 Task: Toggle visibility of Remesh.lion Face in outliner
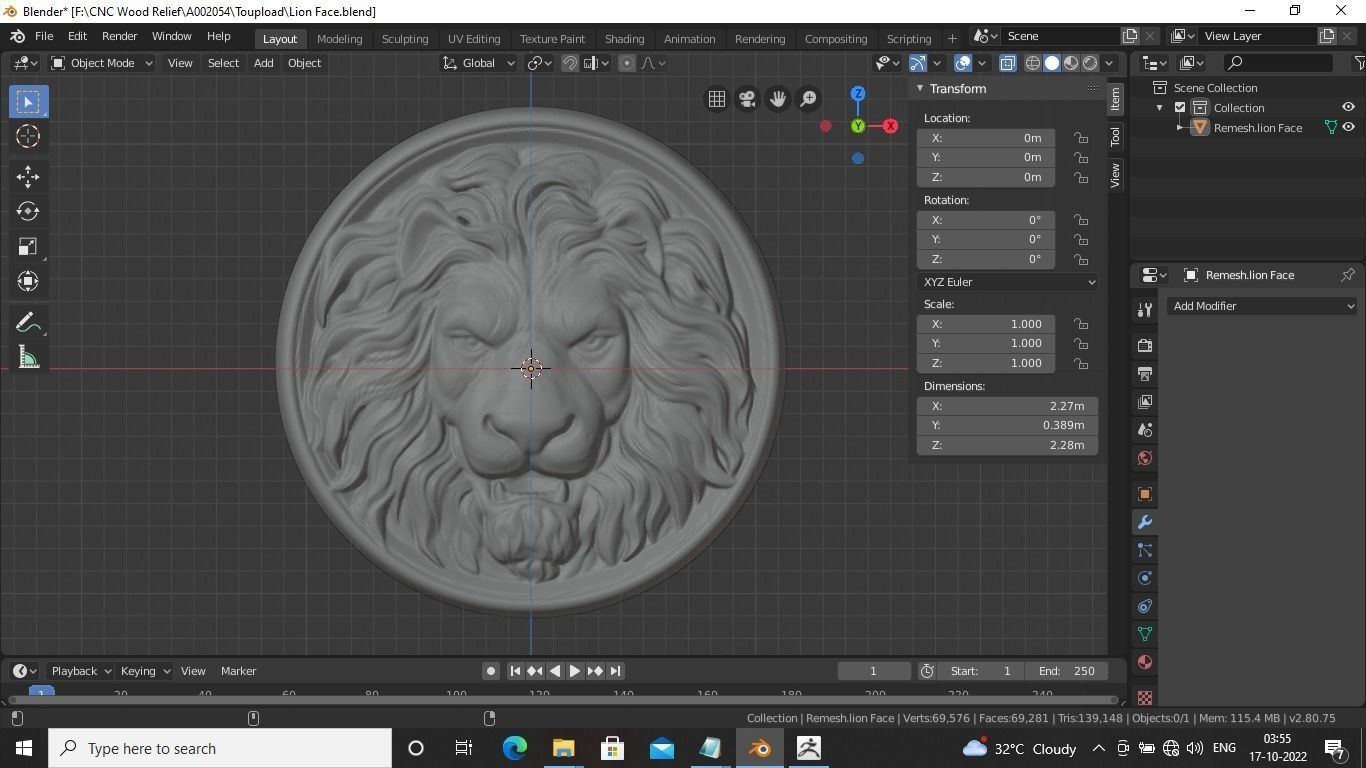click(1348, 127)
